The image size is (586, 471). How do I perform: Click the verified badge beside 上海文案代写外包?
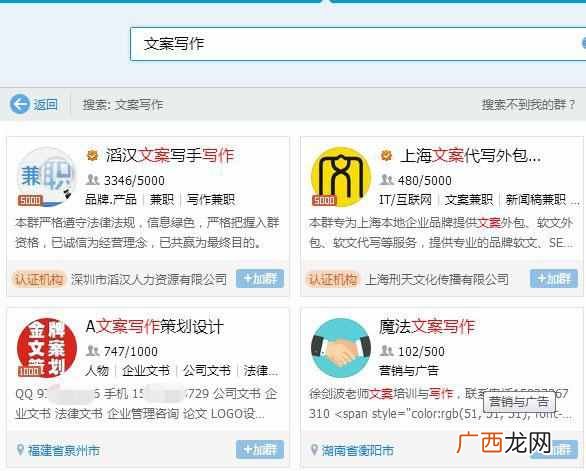click(386, 155)
